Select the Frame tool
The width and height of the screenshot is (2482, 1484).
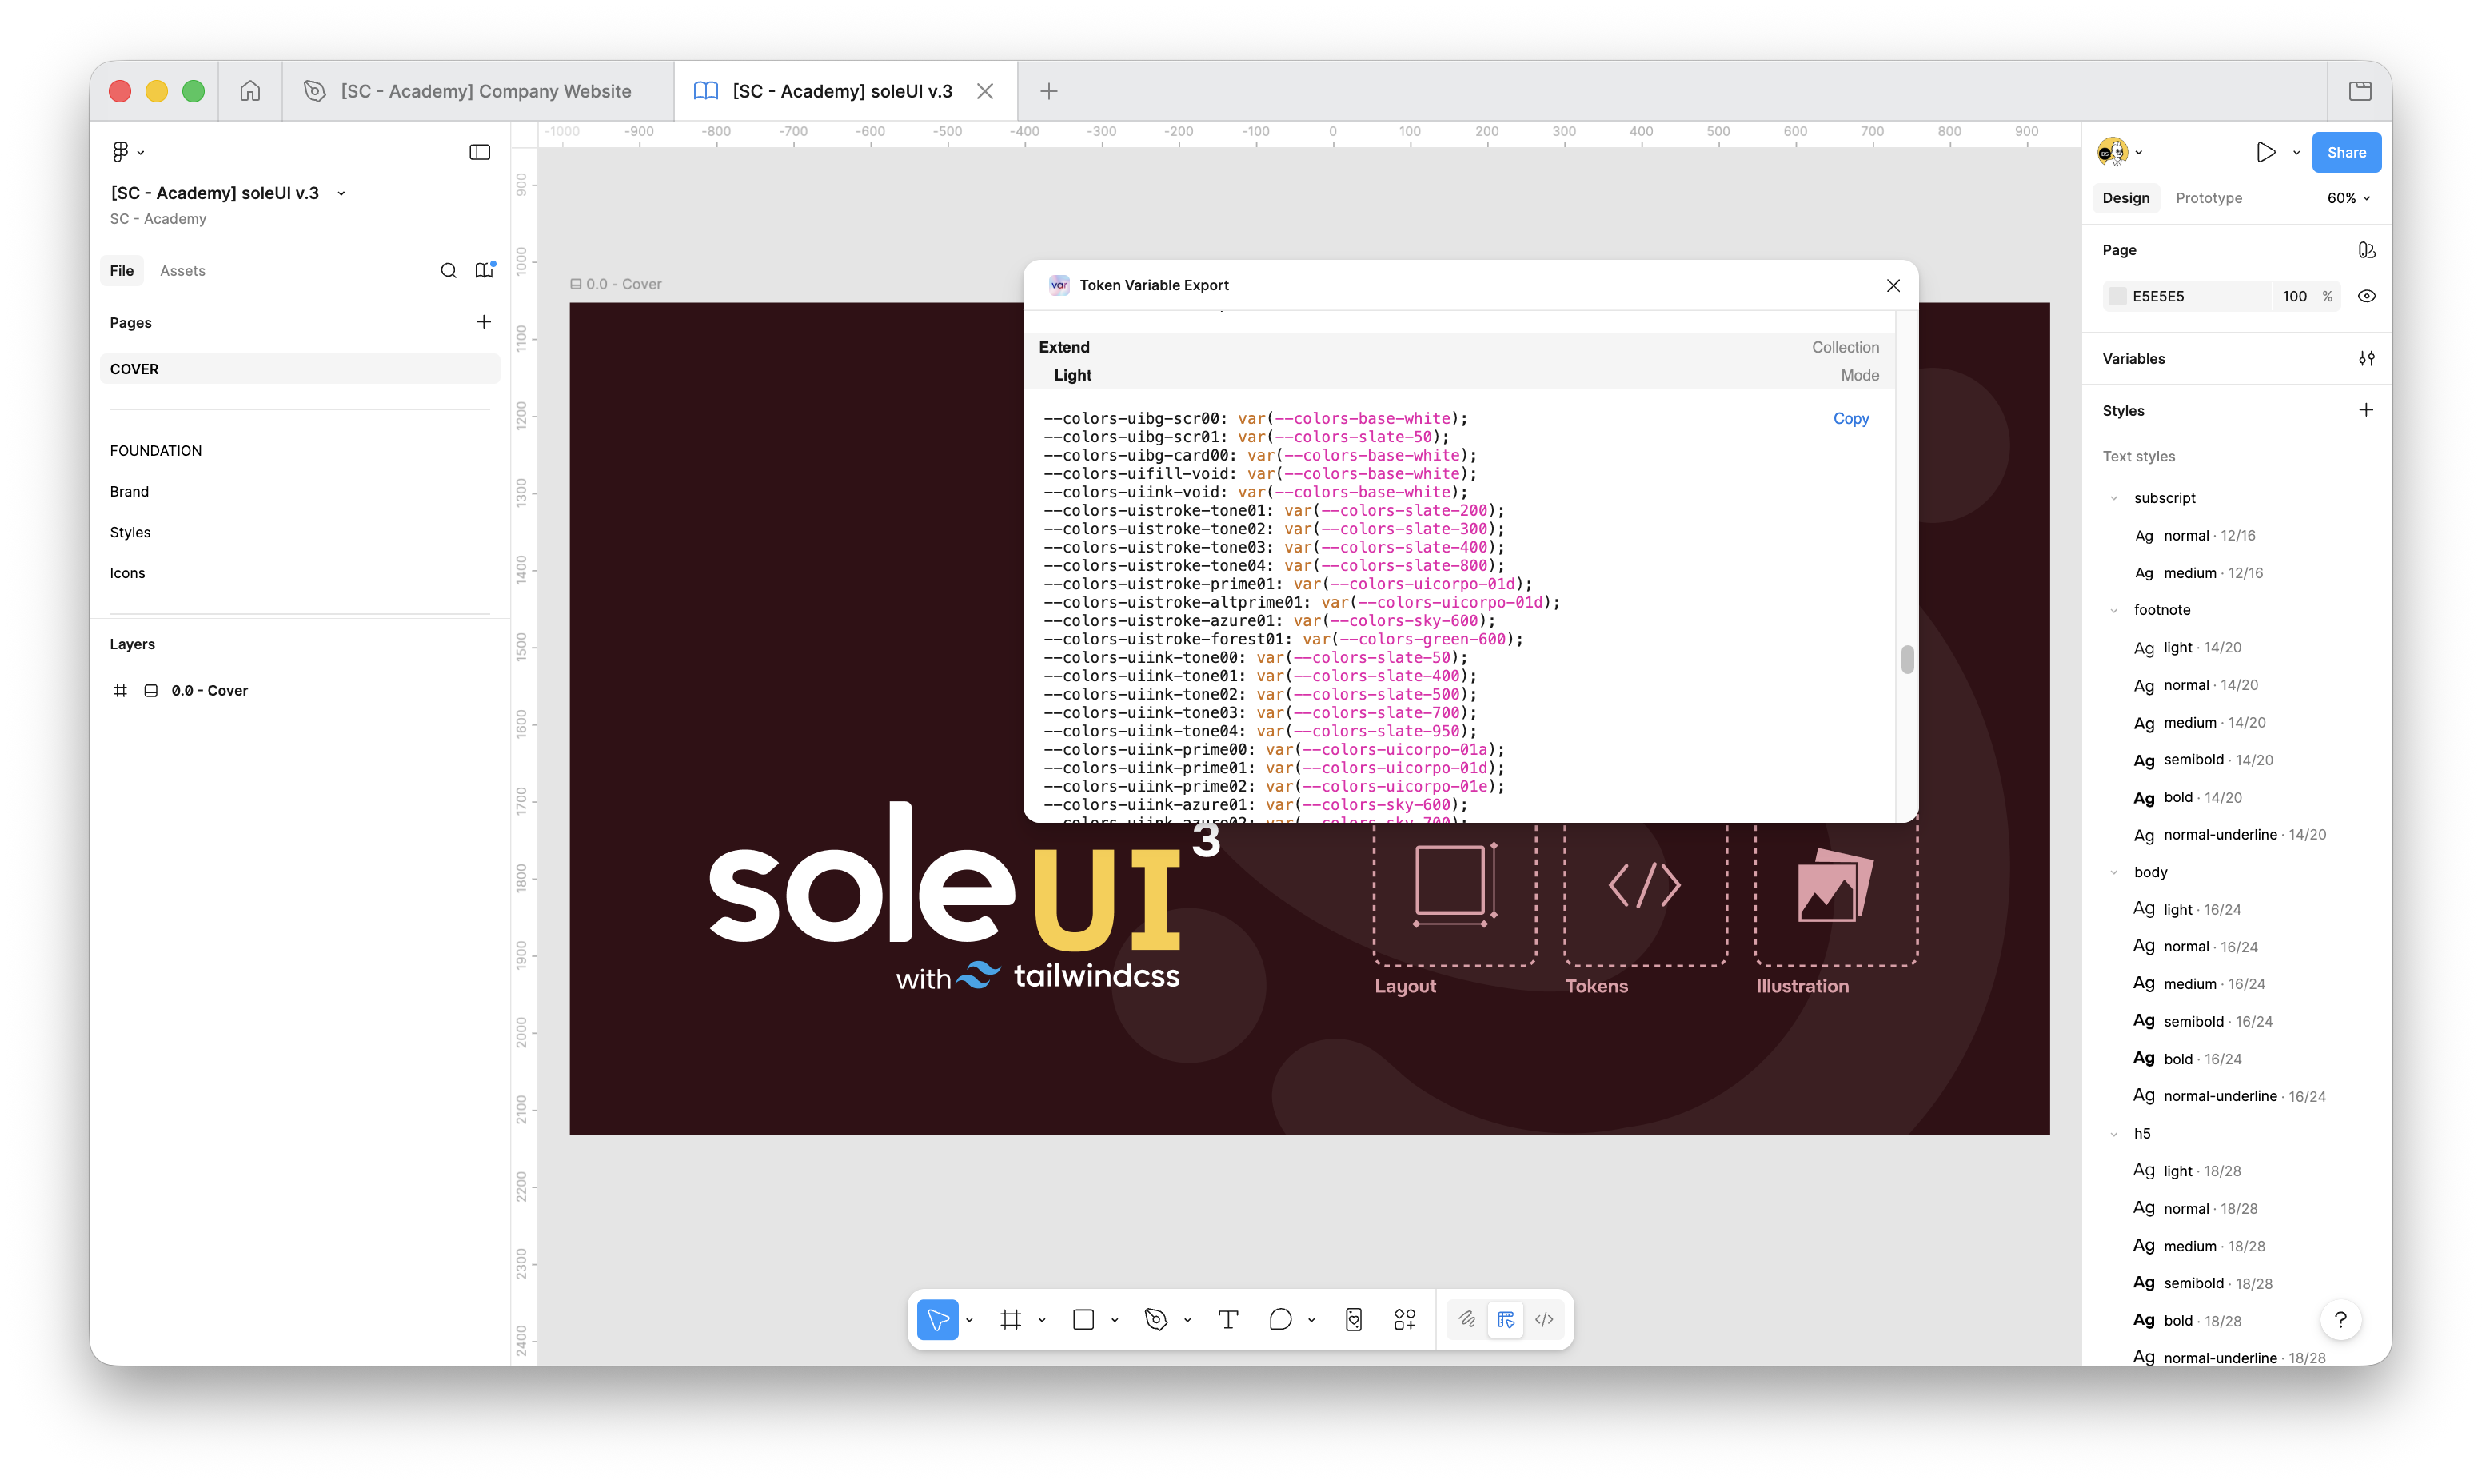coord(1010,1319)
